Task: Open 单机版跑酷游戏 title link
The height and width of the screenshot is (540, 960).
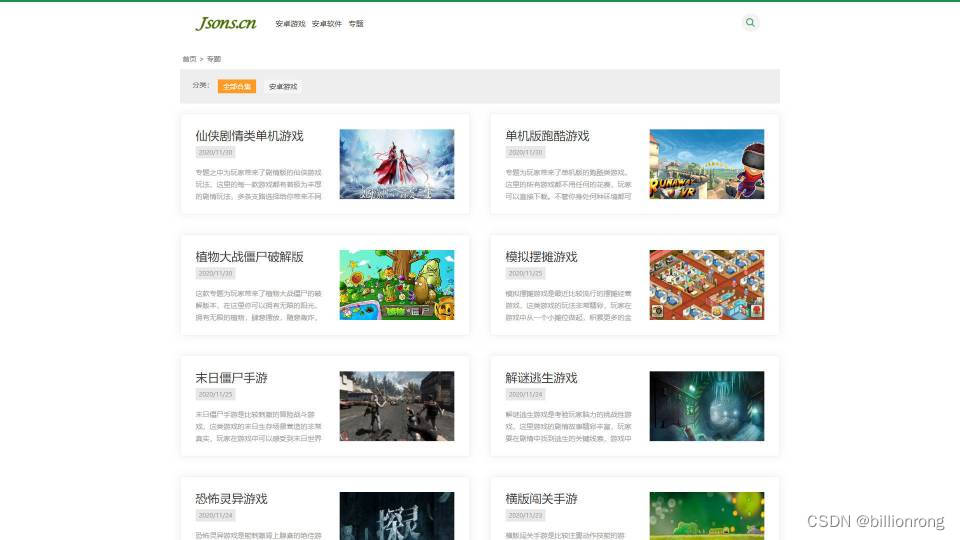Action: click(x=547, y=136)
